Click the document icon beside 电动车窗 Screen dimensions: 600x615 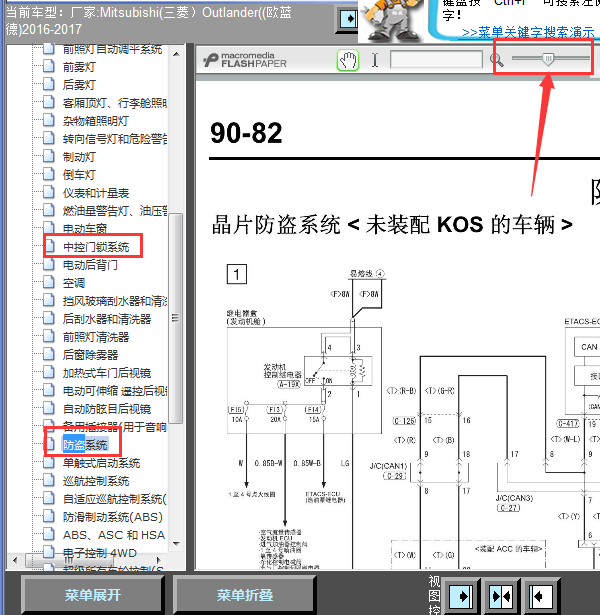coord(49,227)
